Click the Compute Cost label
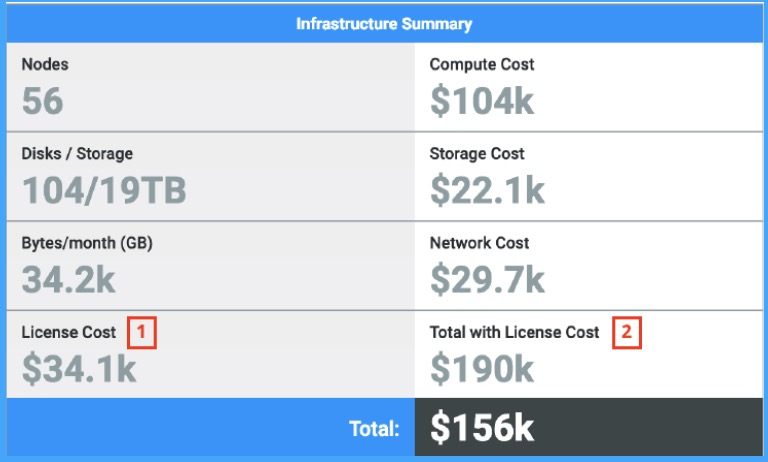Image resolution: width=768 pixels, height=462 pixels. (x=481, y=64)
